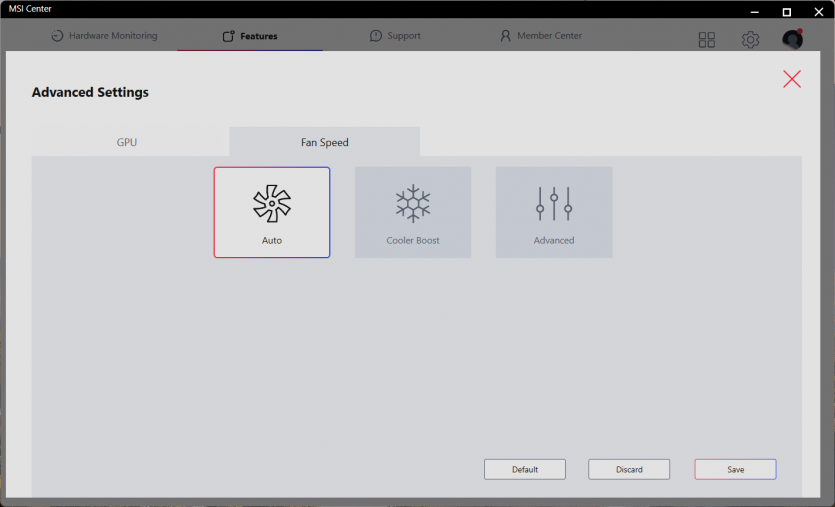The image size is (835, 507).
Task: Open the Support section
Action: click(x=395, y=36)
